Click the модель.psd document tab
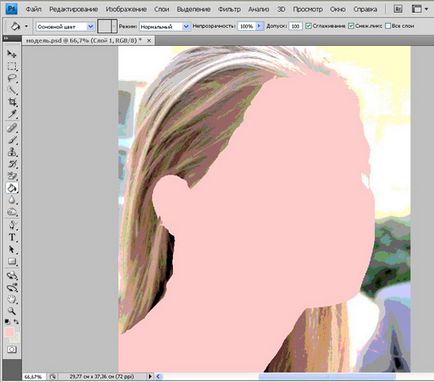This screenshot has height=382, width=434. [x=84, y=40]
